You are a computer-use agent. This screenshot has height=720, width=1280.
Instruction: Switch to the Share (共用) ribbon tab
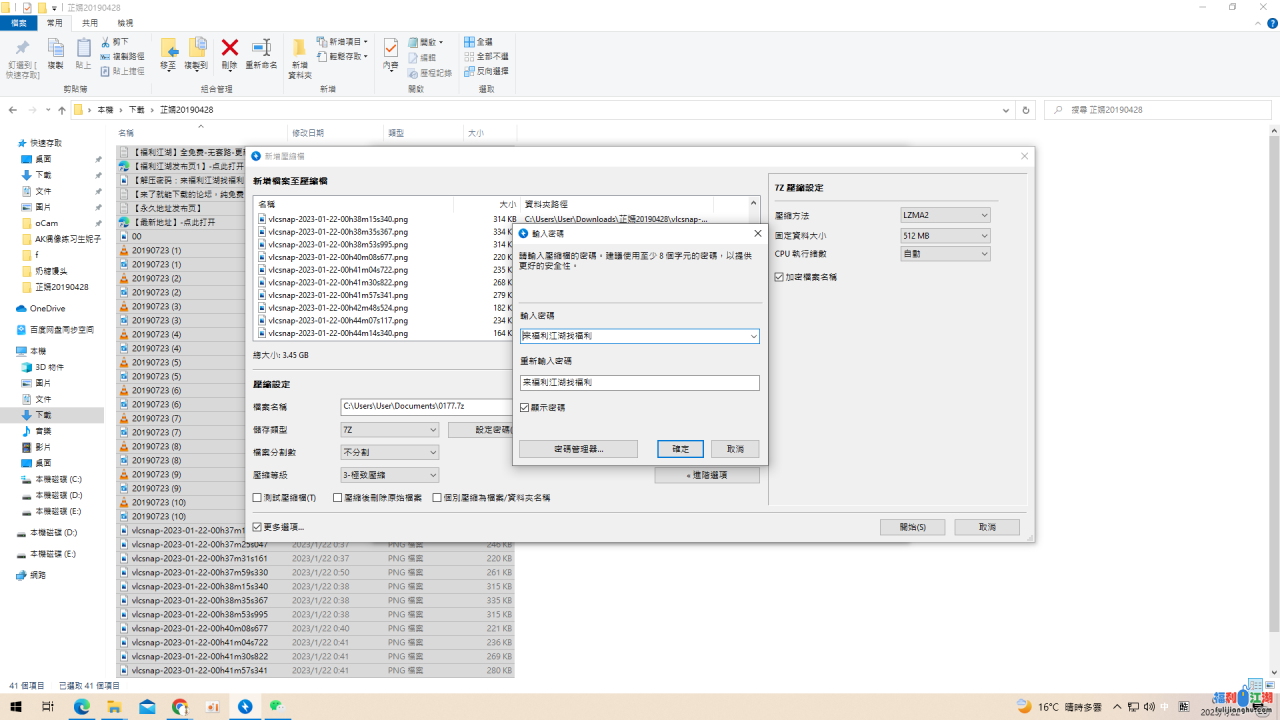click(90, 22)
